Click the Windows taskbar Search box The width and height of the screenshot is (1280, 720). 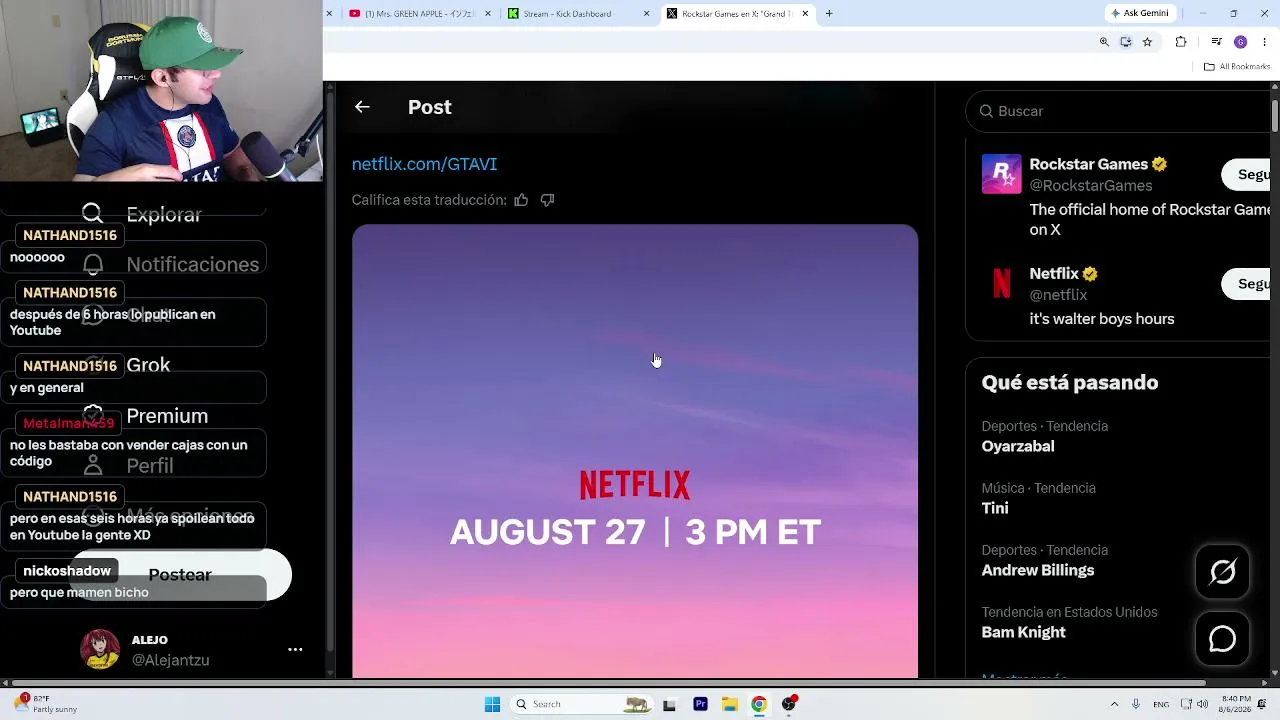pos(581,704)
